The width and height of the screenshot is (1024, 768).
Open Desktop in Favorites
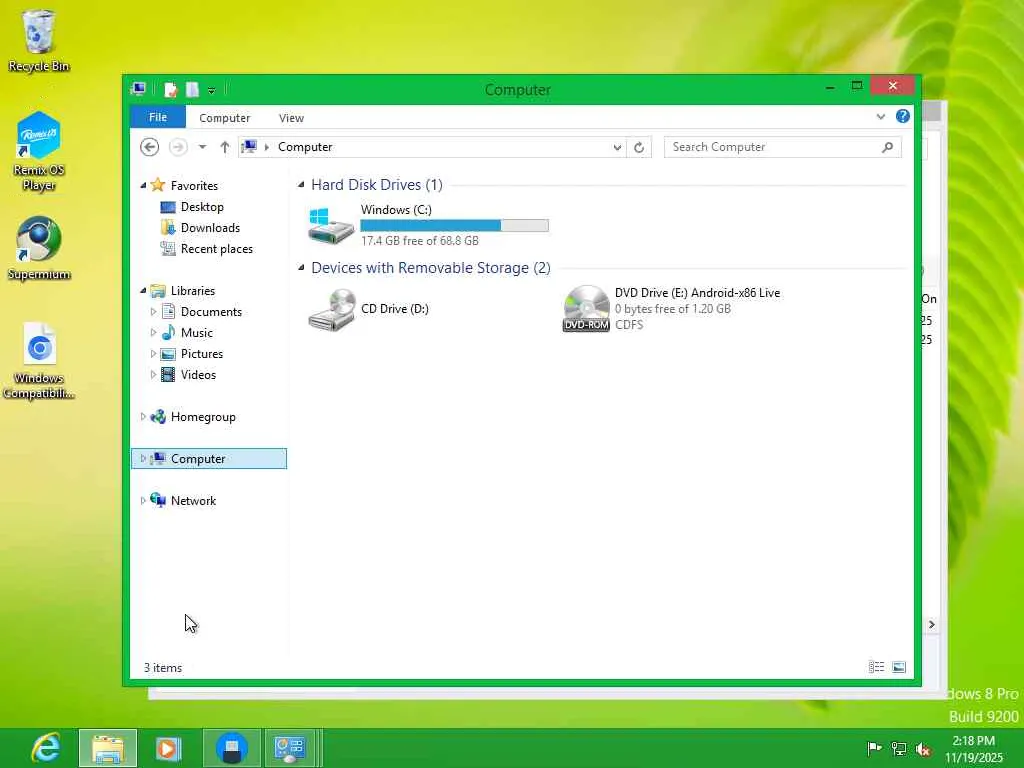202,207
